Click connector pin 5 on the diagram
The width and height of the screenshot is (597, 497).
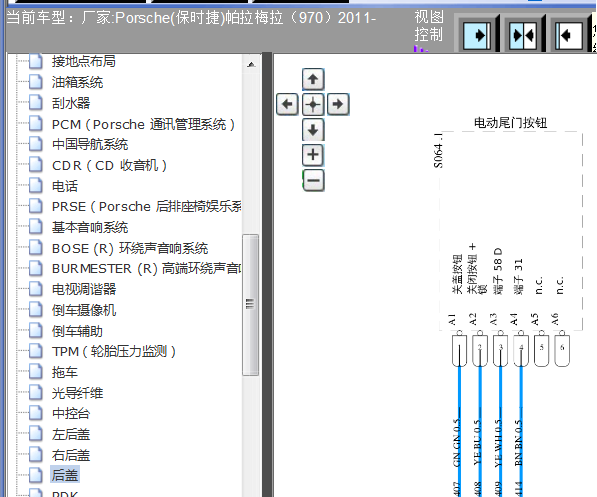[x=541, y=350]
